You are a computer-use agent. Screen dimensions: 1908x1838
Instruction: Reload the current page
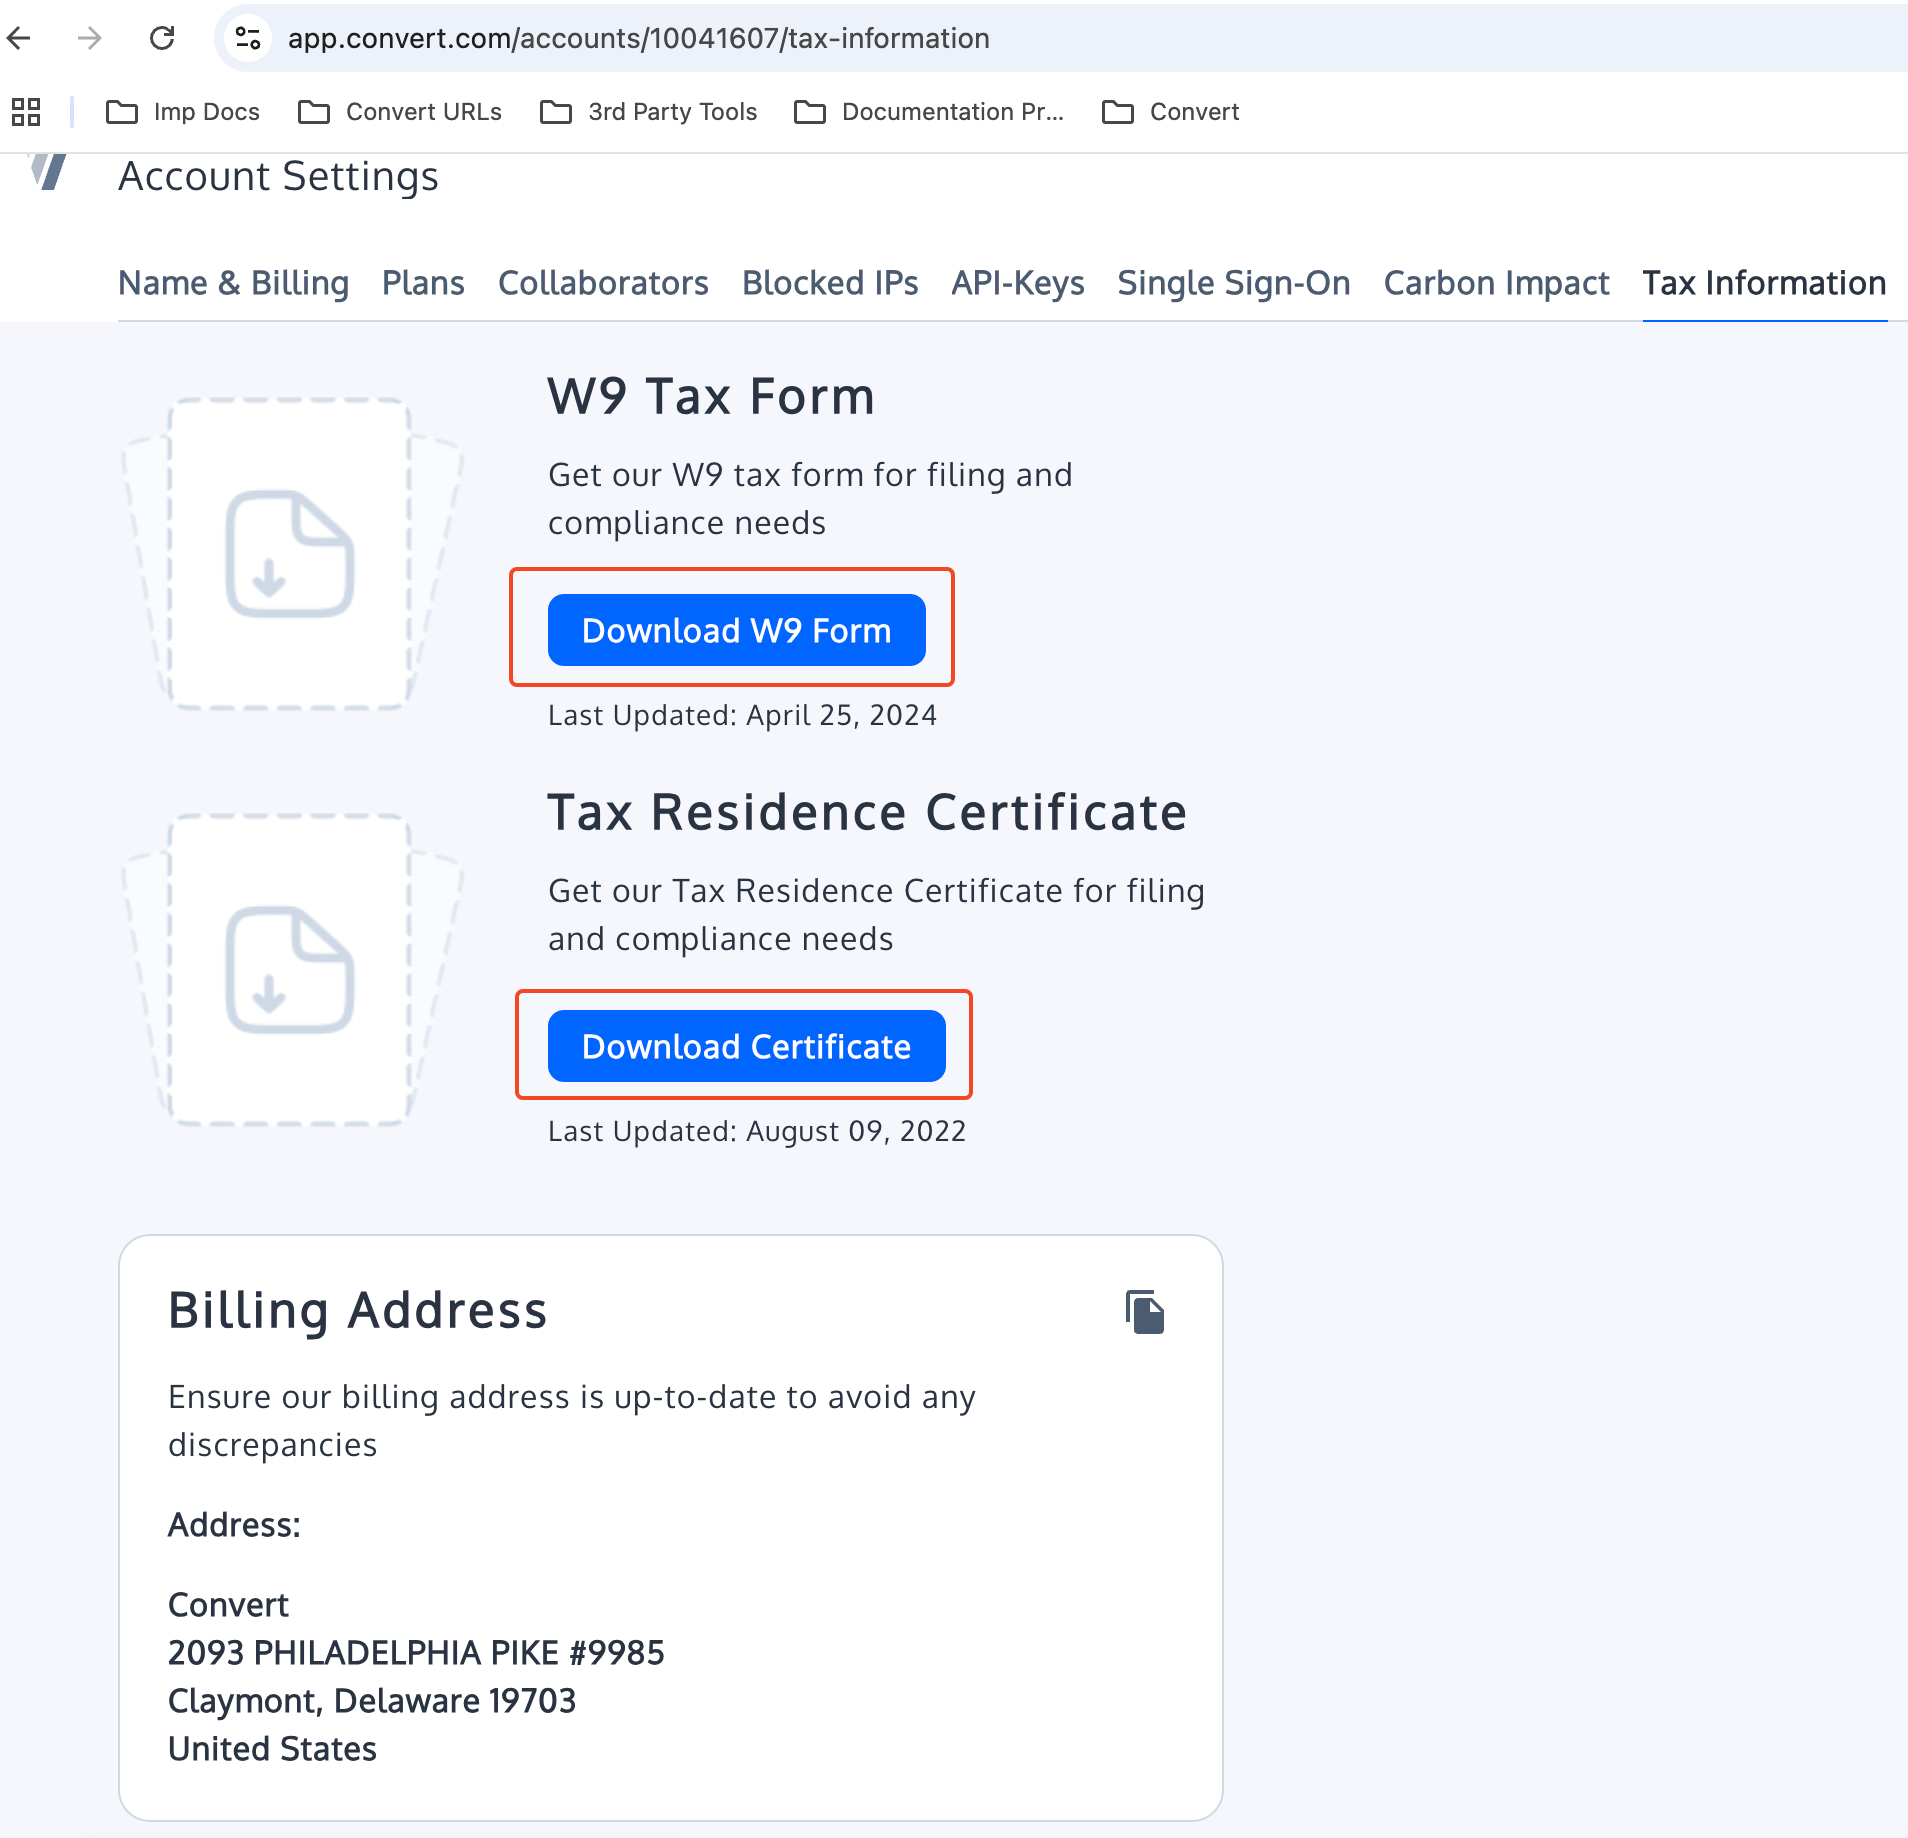pyautogui.click(x=163, y=38)
